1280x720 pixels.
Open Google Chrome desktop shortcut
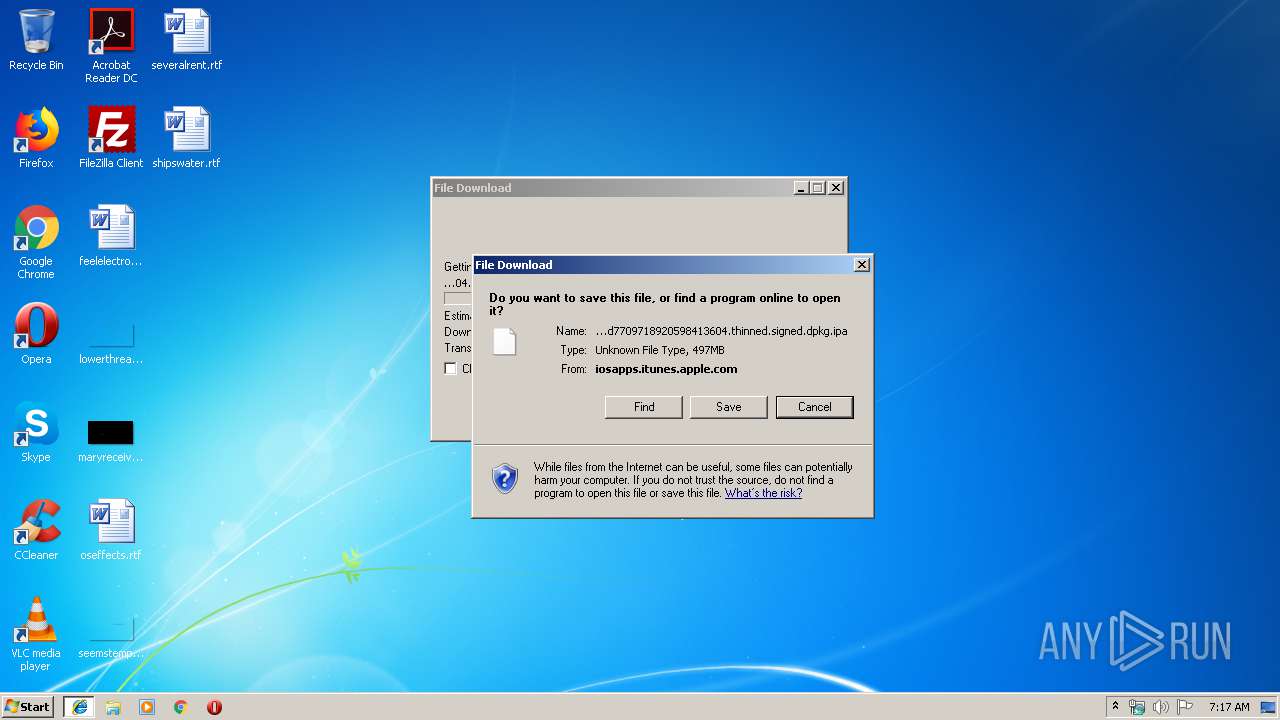click(x=36, y=242)
